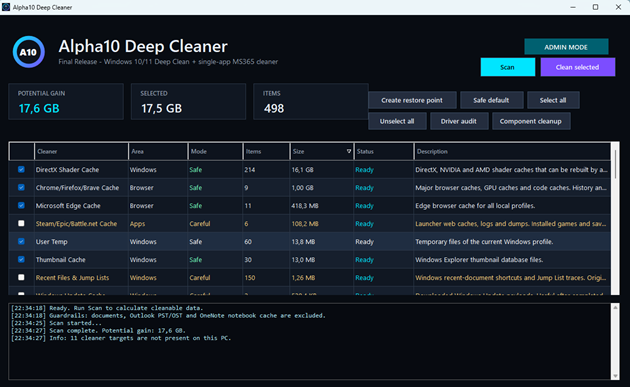Screen dimensions: 630x387
Task: Click the Final Release subtitle text
Action: (x=168, y=61)
